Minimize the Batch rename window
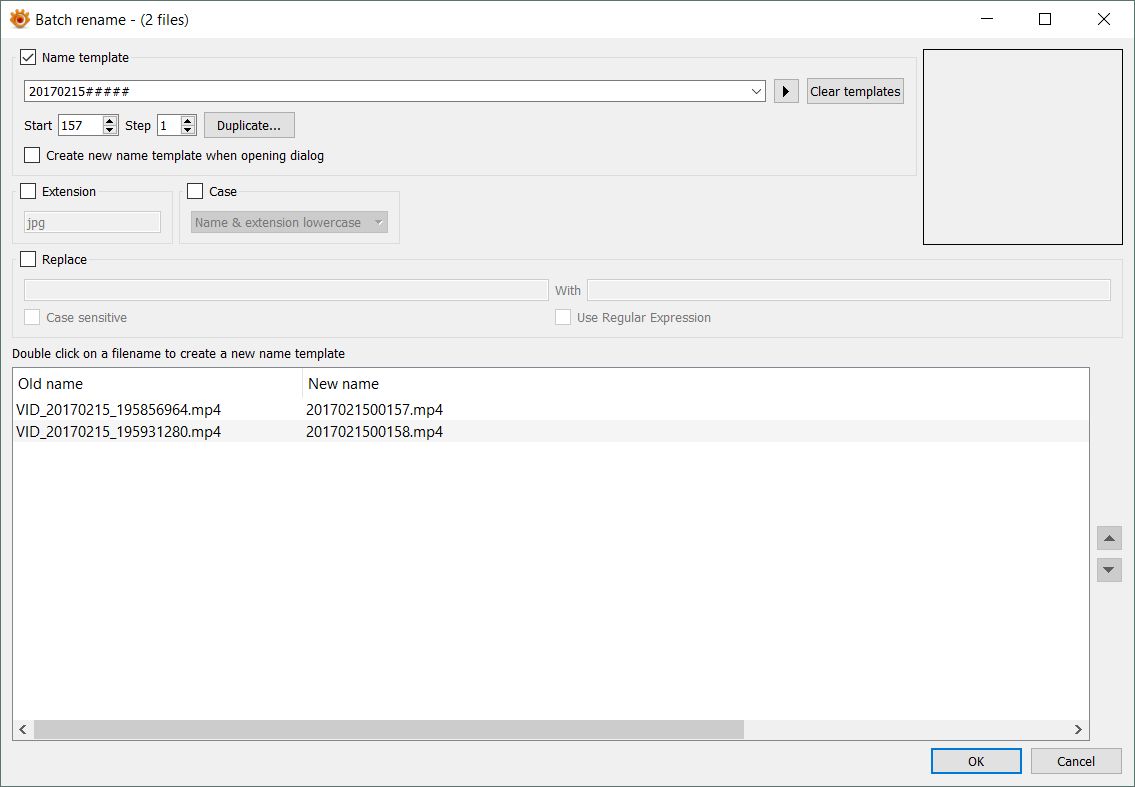This screenshot has width=1135, height=787. [987, 19]
